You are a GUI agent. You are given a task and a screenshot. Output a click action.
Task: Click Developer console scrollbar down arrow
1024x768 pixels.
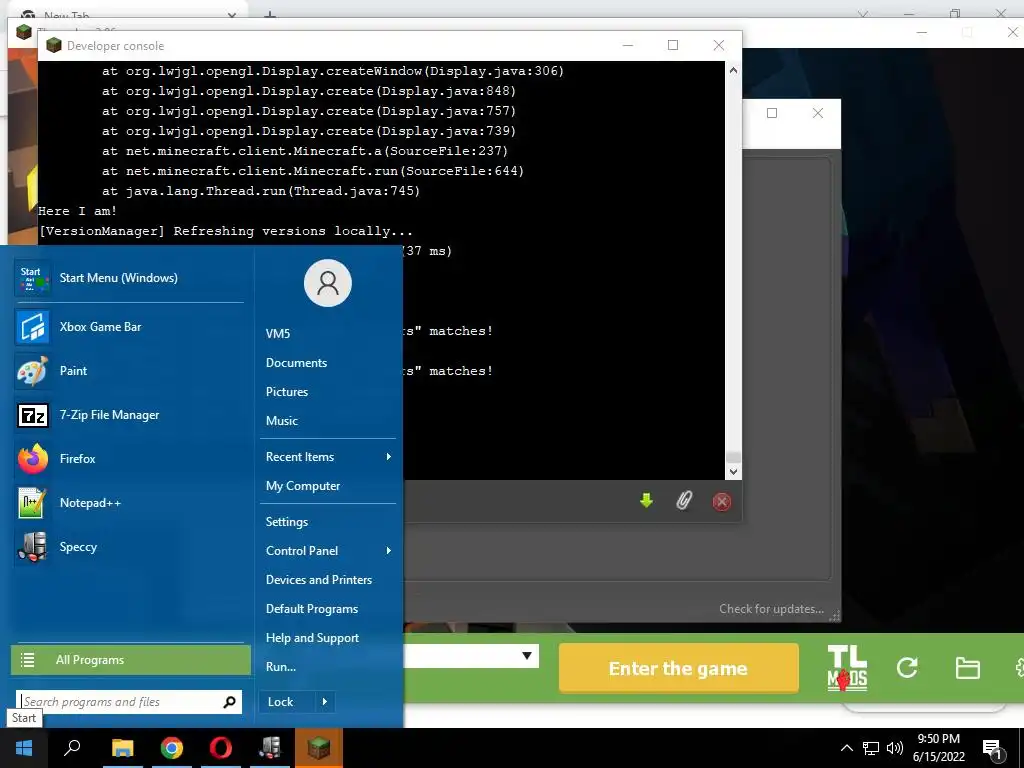pos(733,472)
